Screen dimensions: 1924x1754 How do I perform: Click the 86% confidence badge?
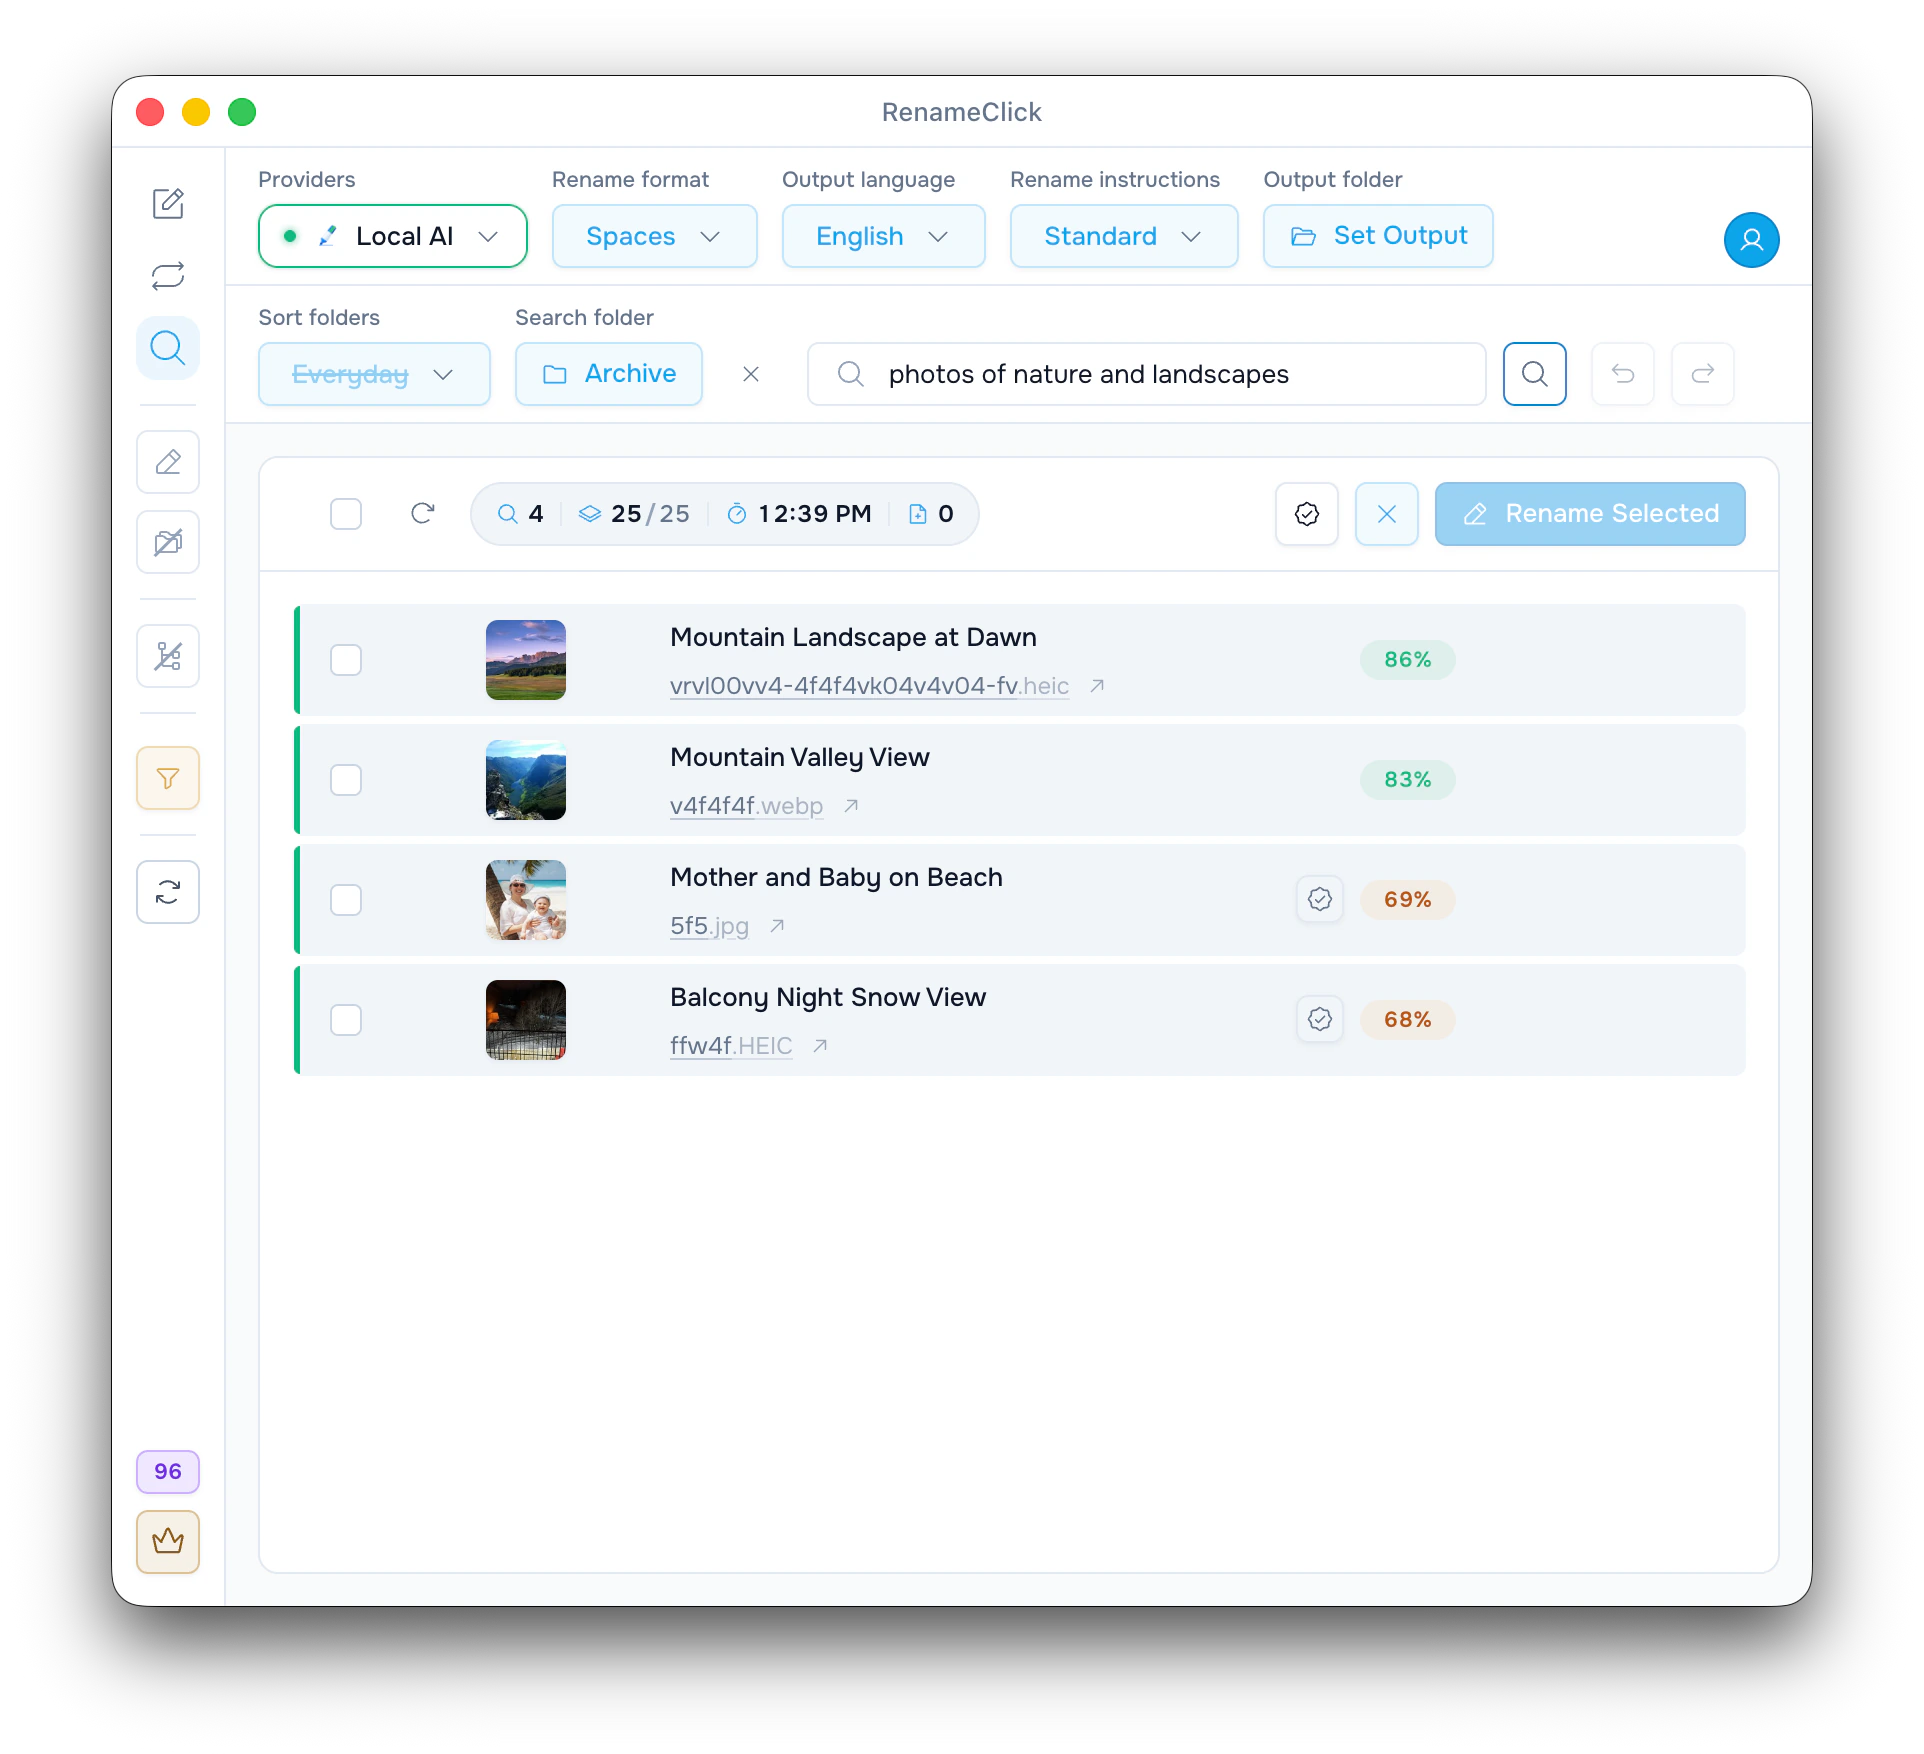1407,660
